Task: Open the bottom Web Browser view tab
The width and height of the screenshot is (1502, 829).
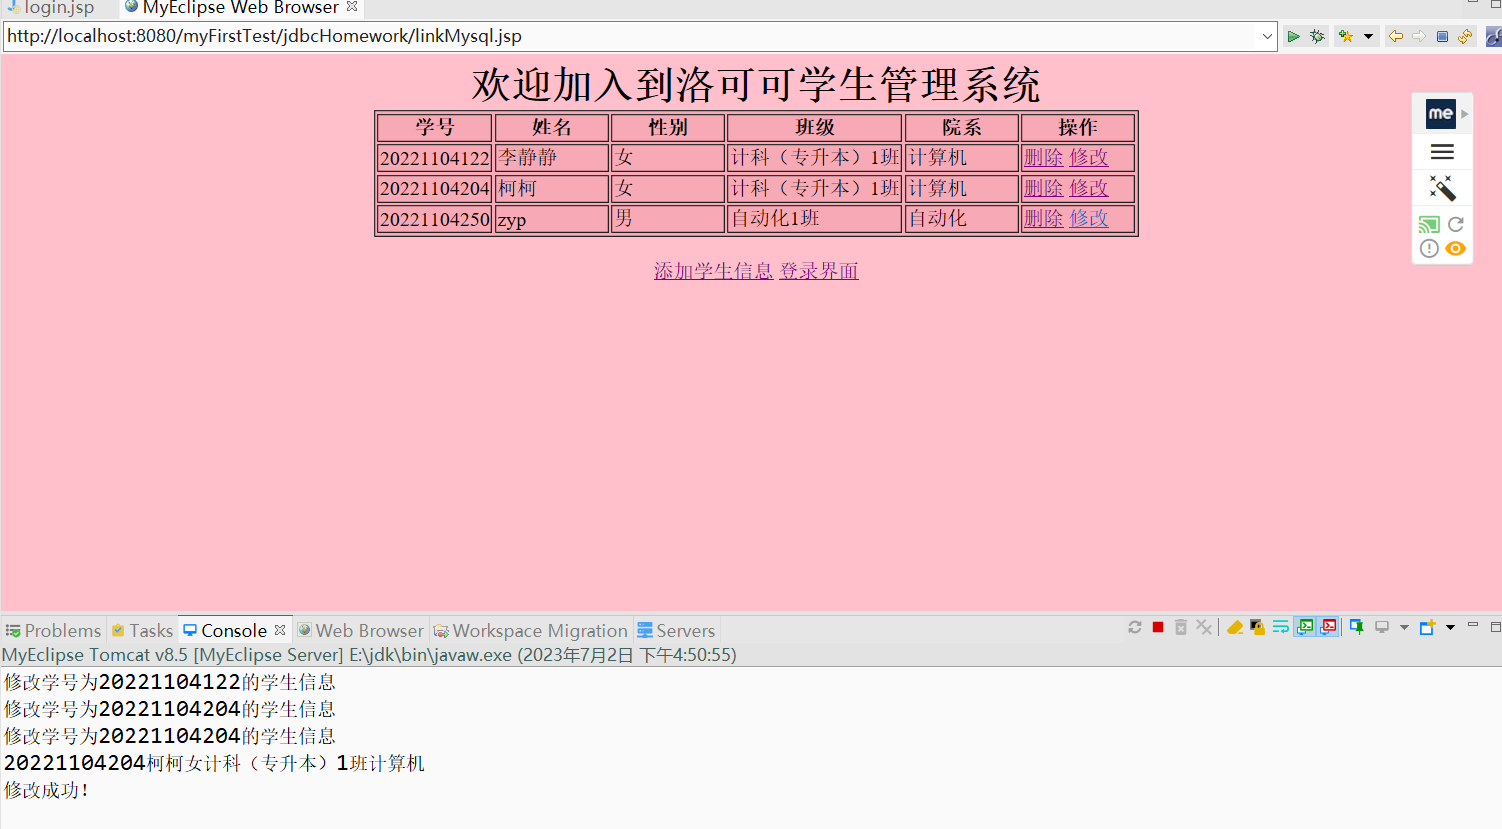Action: pyautogui.click(x=360, y=630)
